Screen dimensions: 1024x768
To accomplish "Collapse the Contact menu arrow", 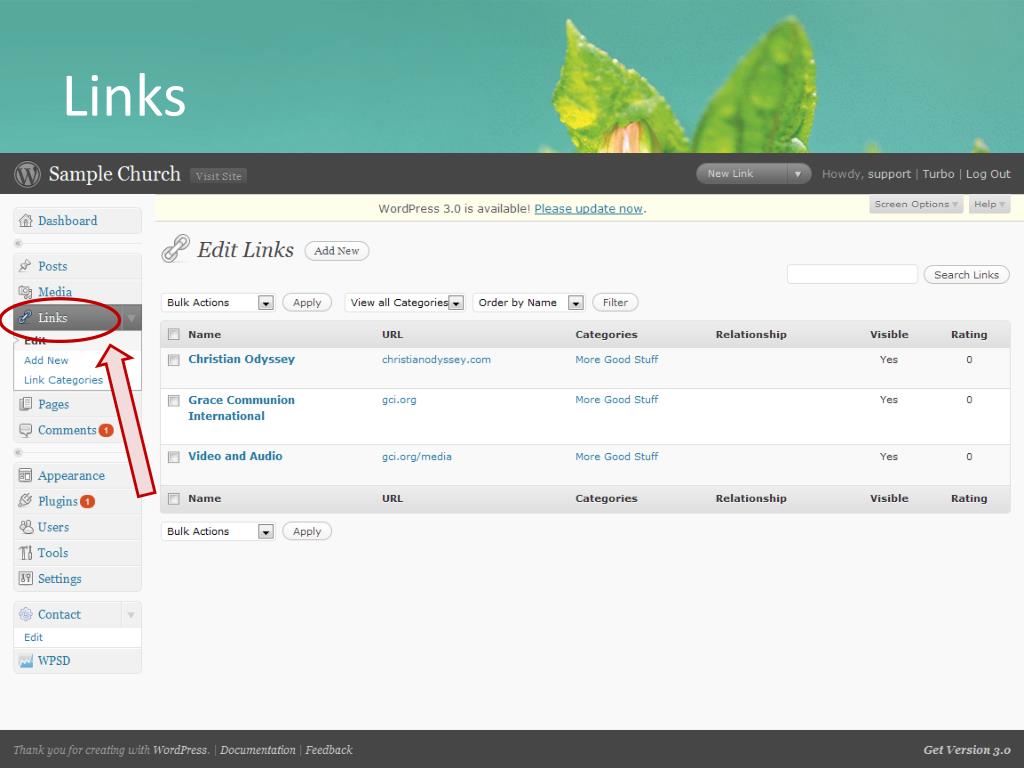I will pyautogui.click(x=131, y=615).
